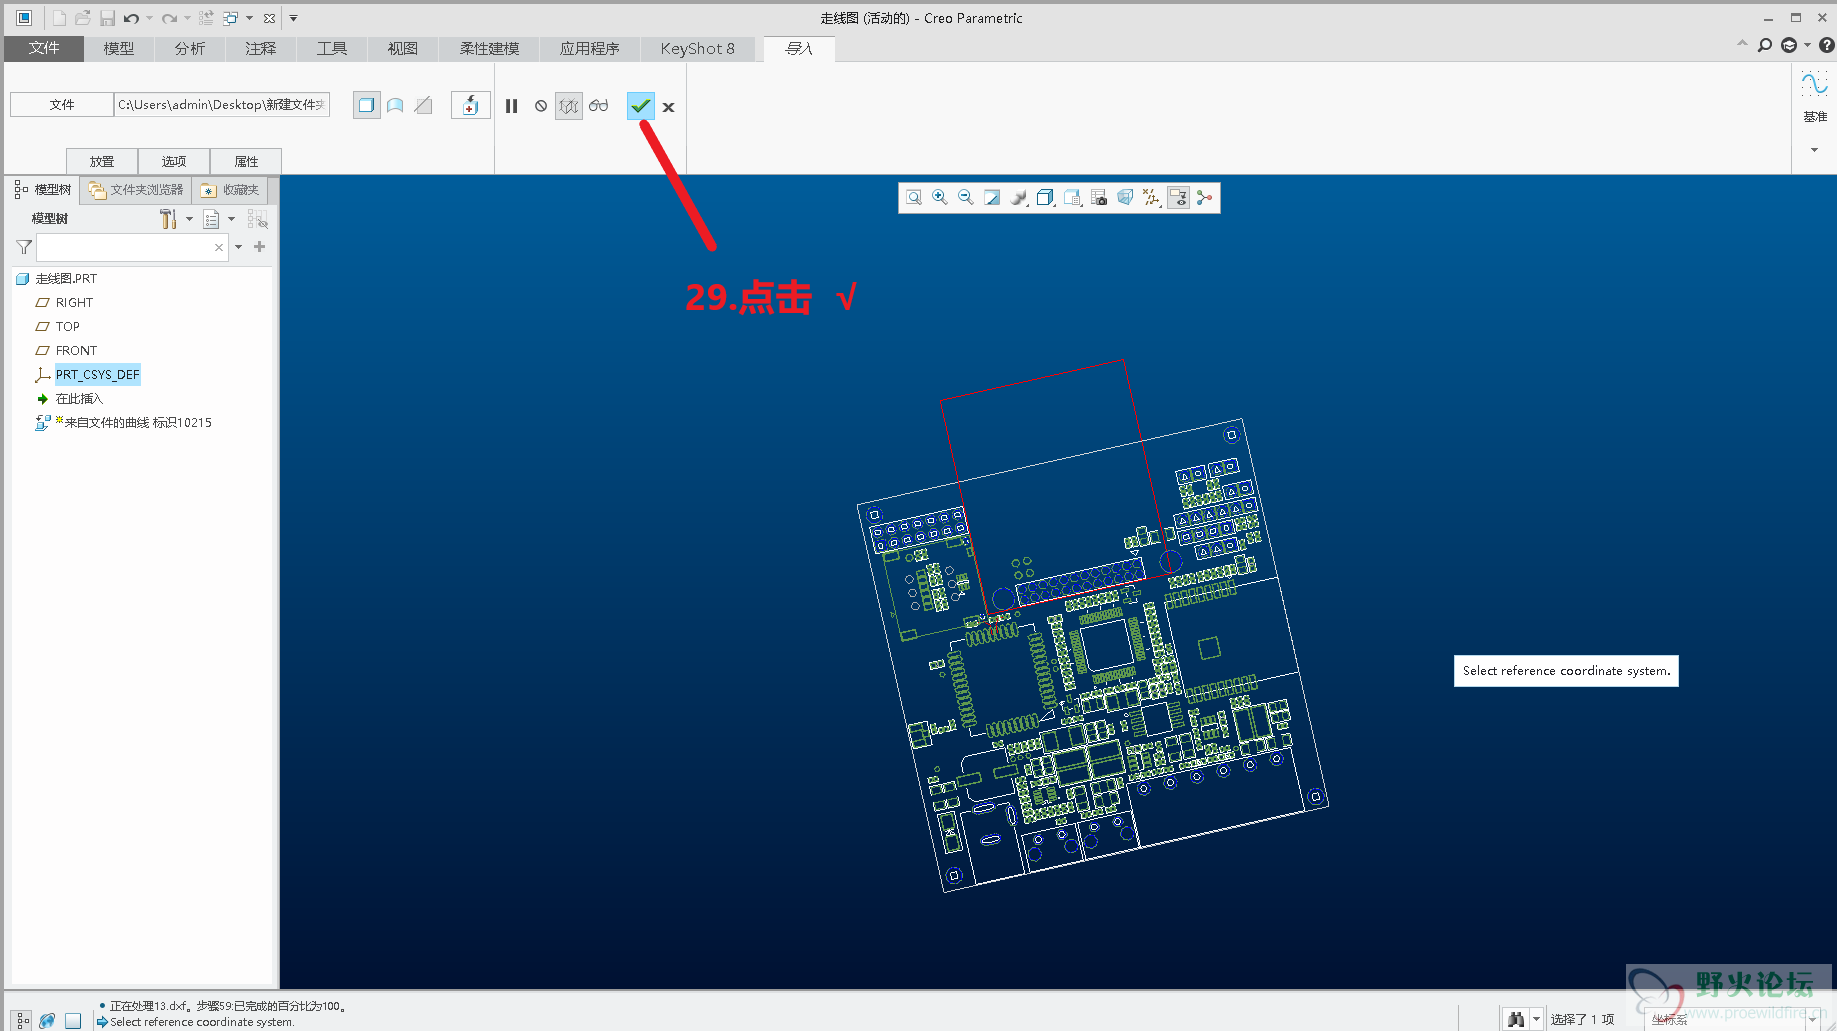Click the update file geometry icon
The width and height of the screenshot is (1837, 1031).
click(470, 105)
